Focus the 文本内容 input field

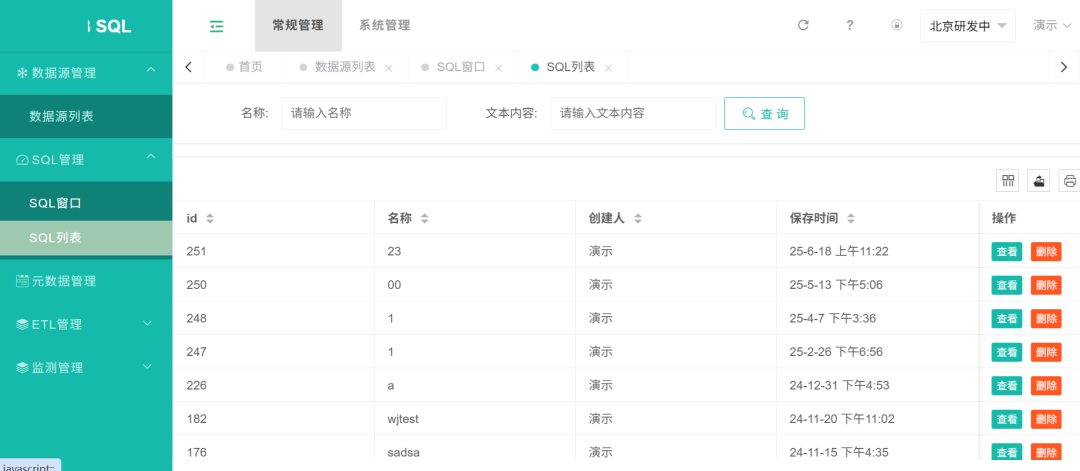click(633, 114)
